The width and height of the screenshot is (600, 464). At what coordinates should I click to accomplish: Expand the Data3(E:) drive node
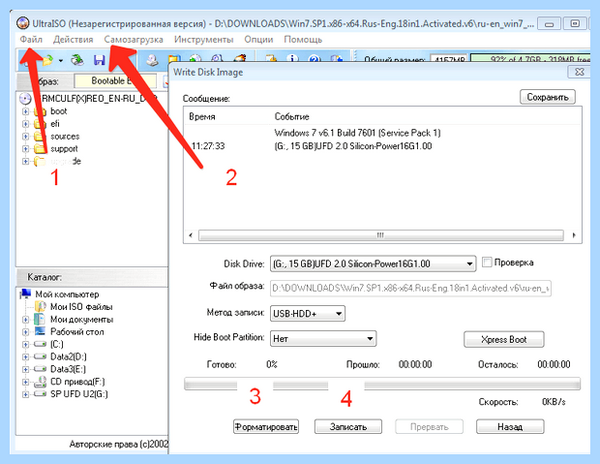[25, 369]
